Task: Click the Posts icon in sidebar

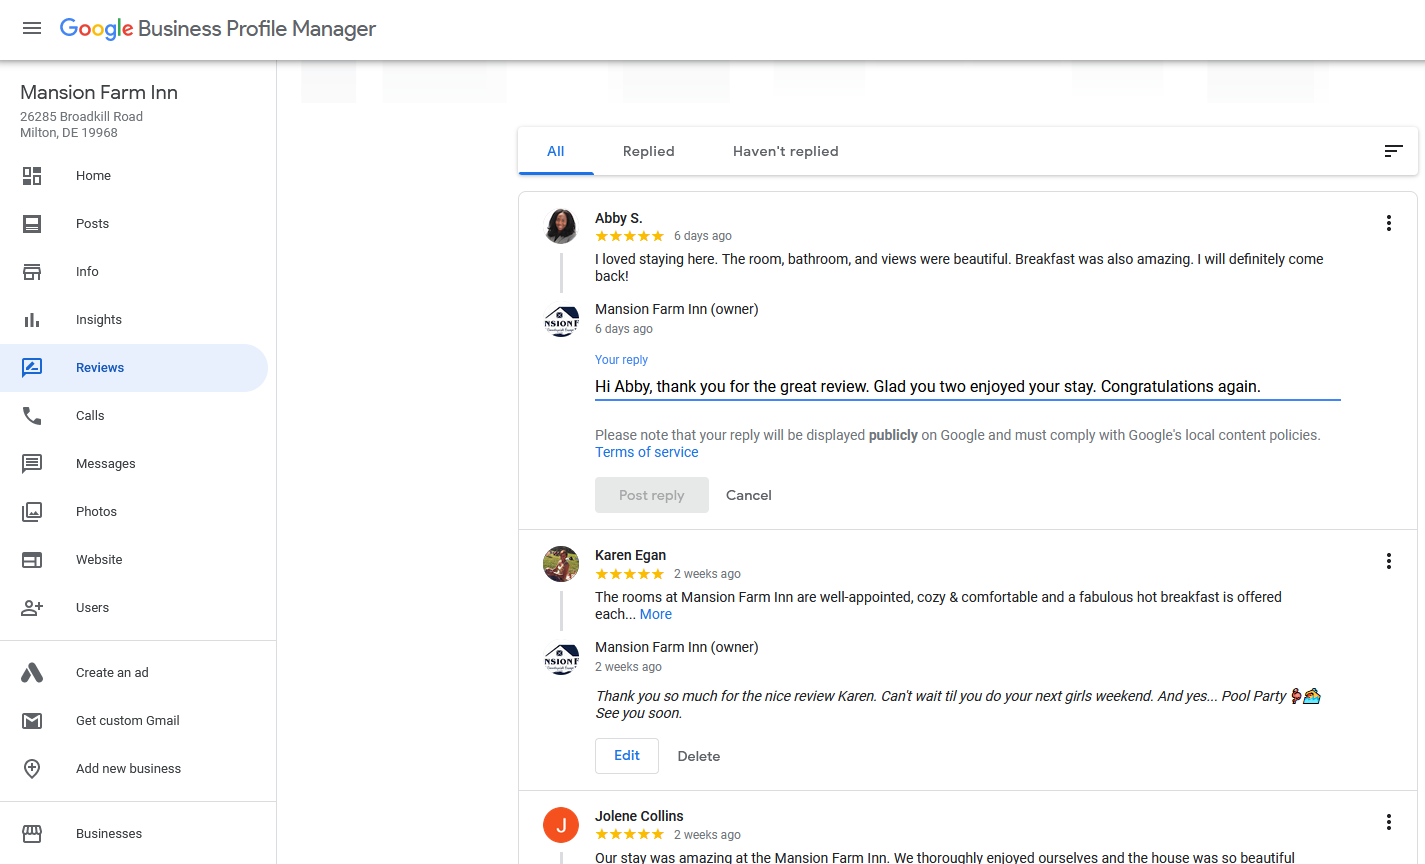Action: pos(32,224)
